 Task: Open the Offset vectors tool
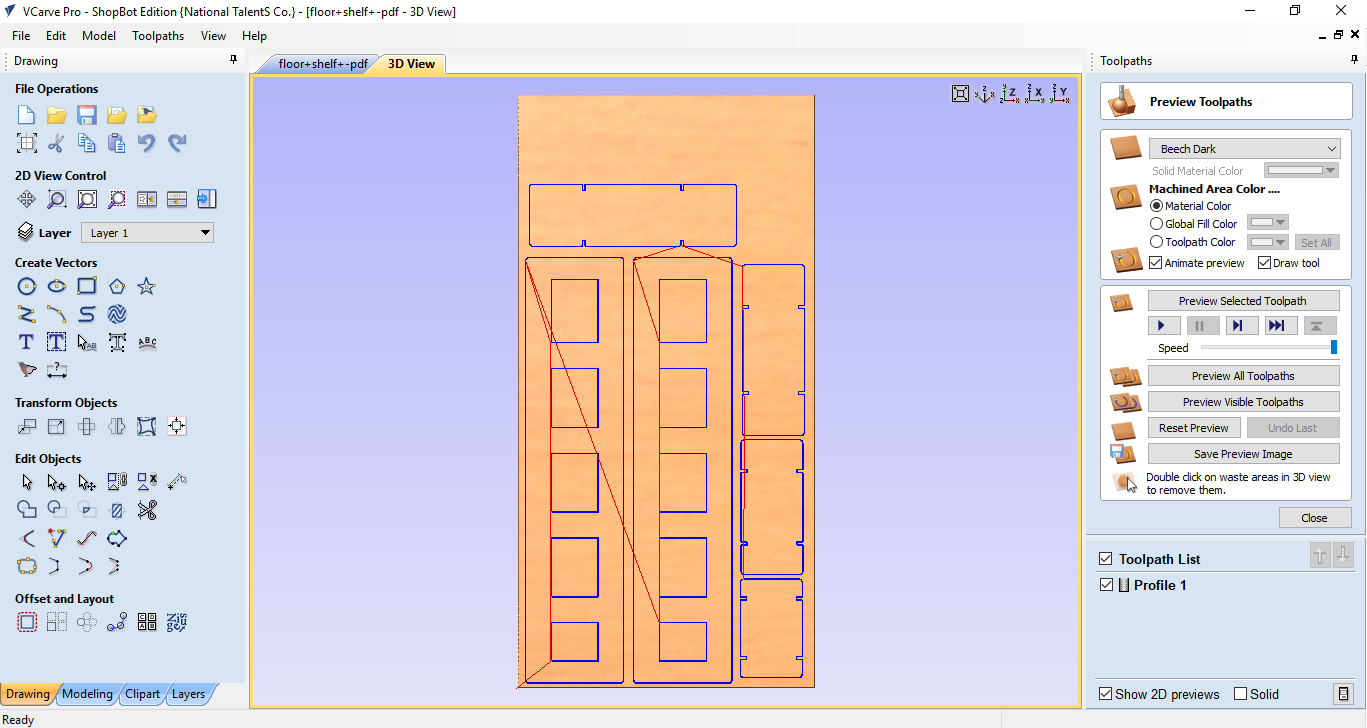pos(27,623)
